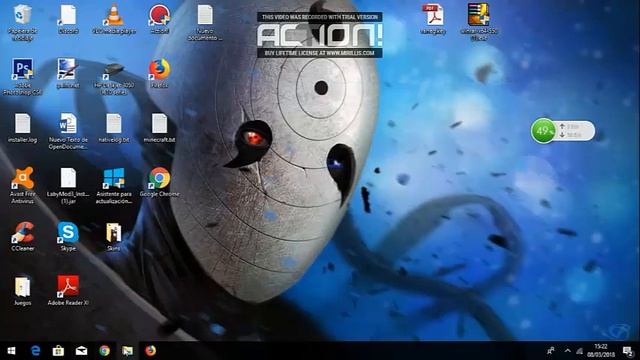Image resolution: width=640 pixels, height=360 pixels.
Task: Open the Skype desktop shortcut
Action: pos(68,233)
